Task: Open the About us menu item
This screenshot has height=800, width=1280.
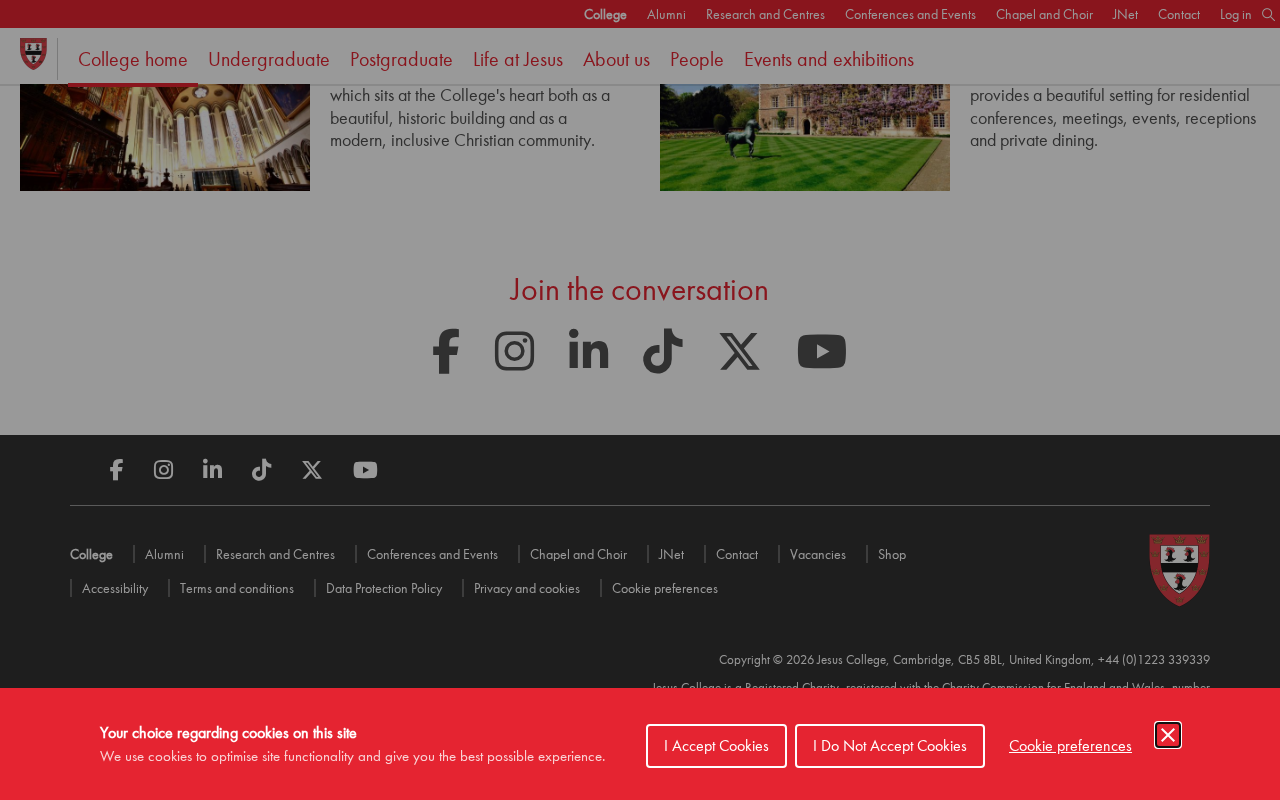Action: pos(616,59)
